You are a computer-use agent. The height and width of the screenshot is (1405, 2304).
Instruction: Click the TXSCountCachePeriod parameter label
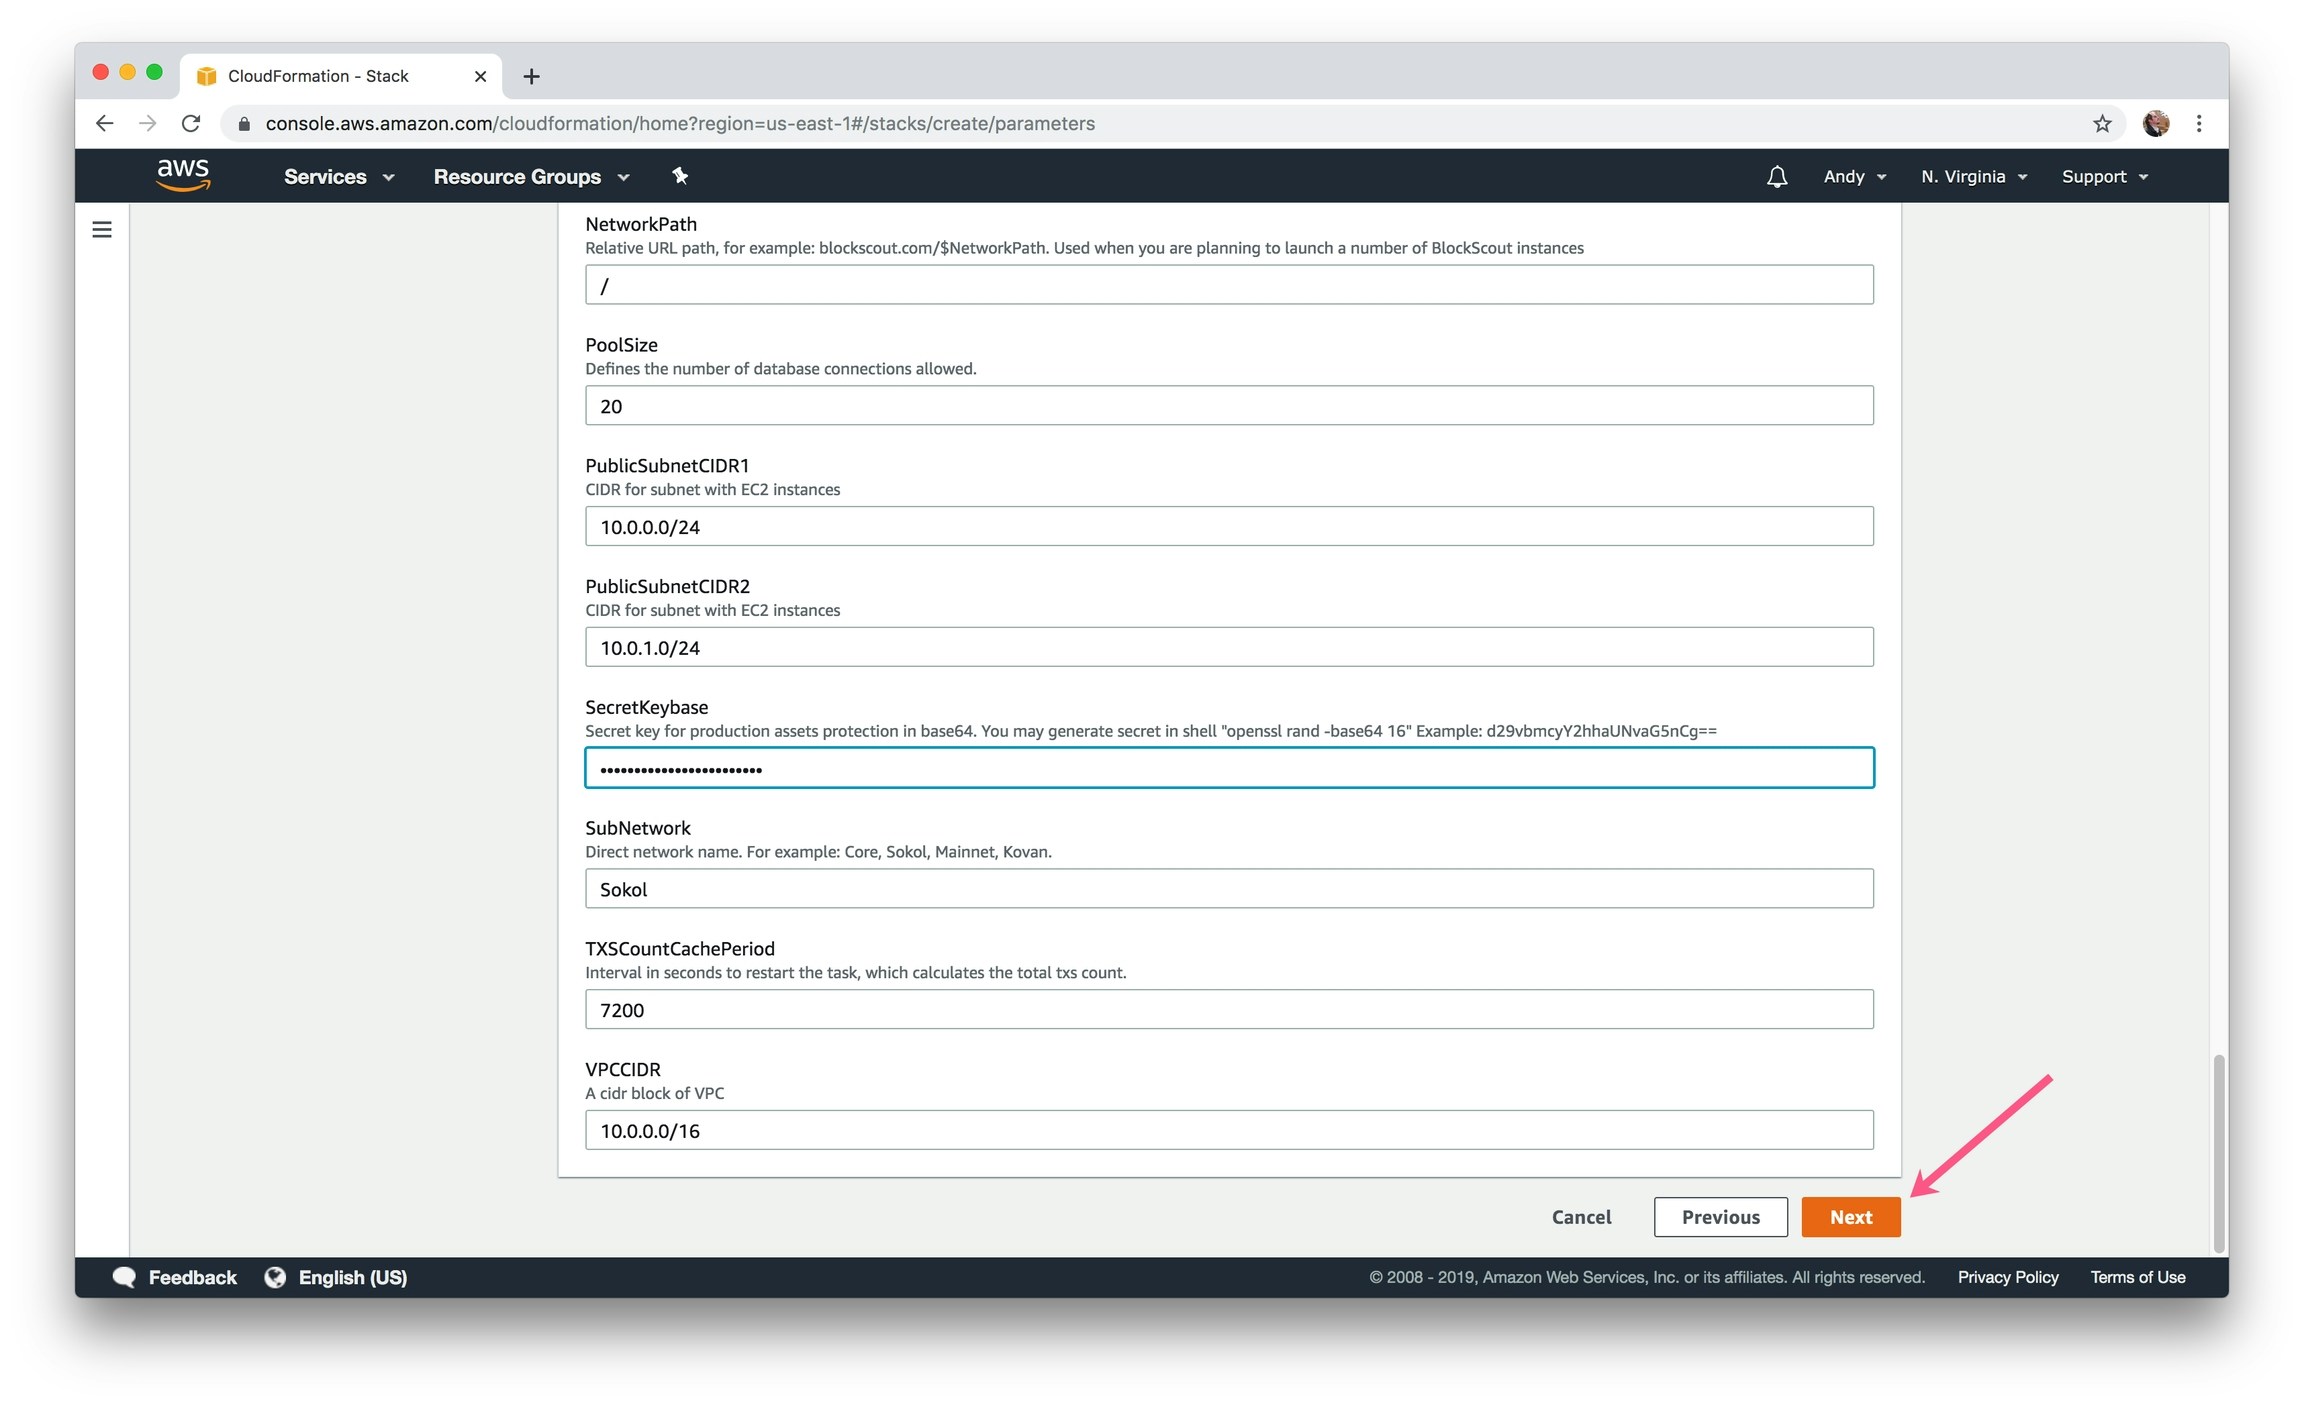click(x=680, y=948)
